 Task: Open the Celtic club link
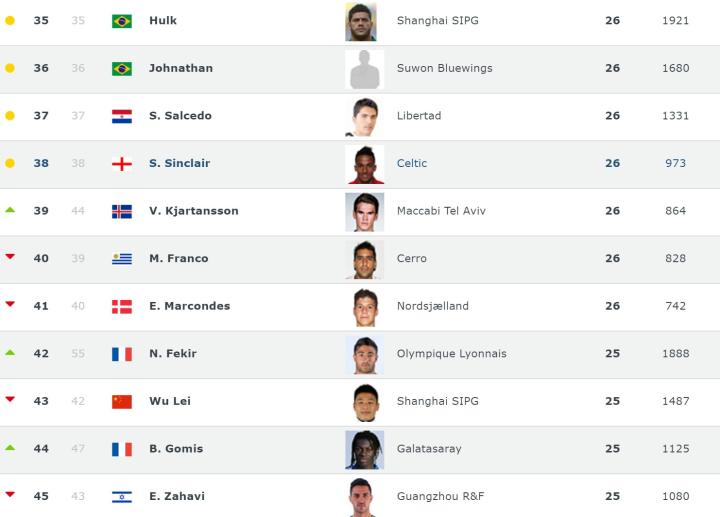pyautogui.click(x=412, y=164)
